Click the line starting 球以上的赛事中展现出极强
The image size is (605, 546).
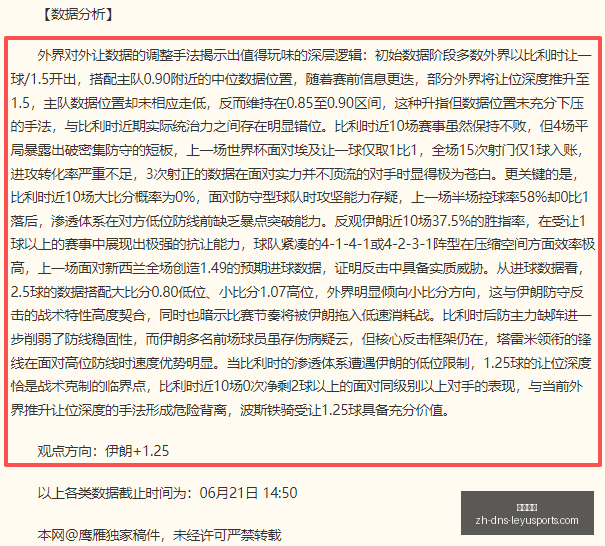[x=303, y=245]
